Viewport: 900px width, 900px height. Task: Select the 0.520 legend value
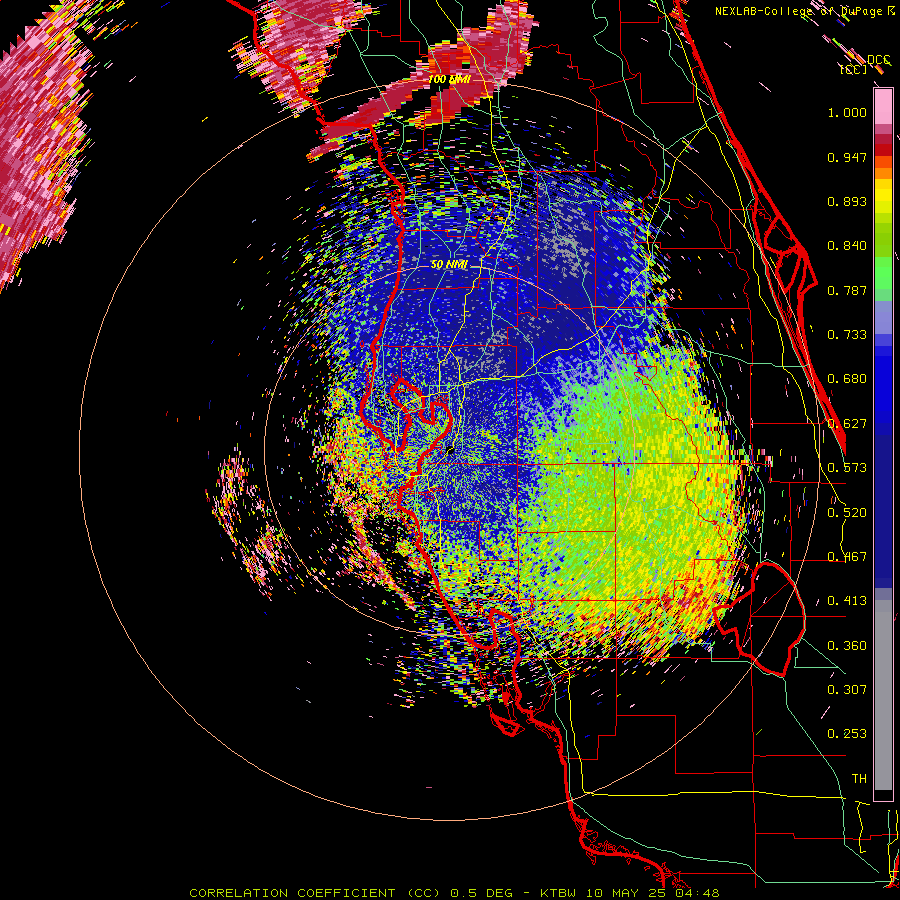847,513
